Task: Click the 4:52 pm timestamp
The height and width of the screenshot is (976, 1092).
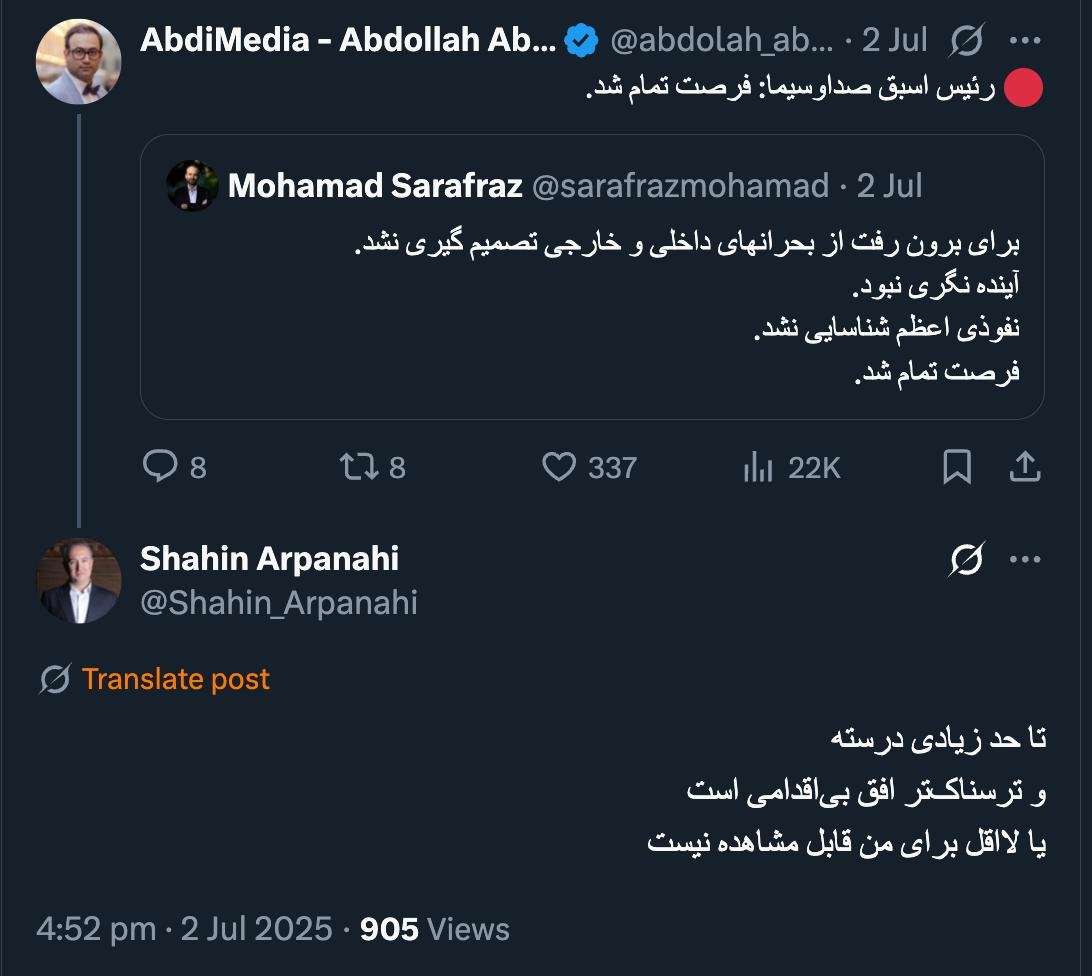Action: pyautogui.click(x=96, y=929)
